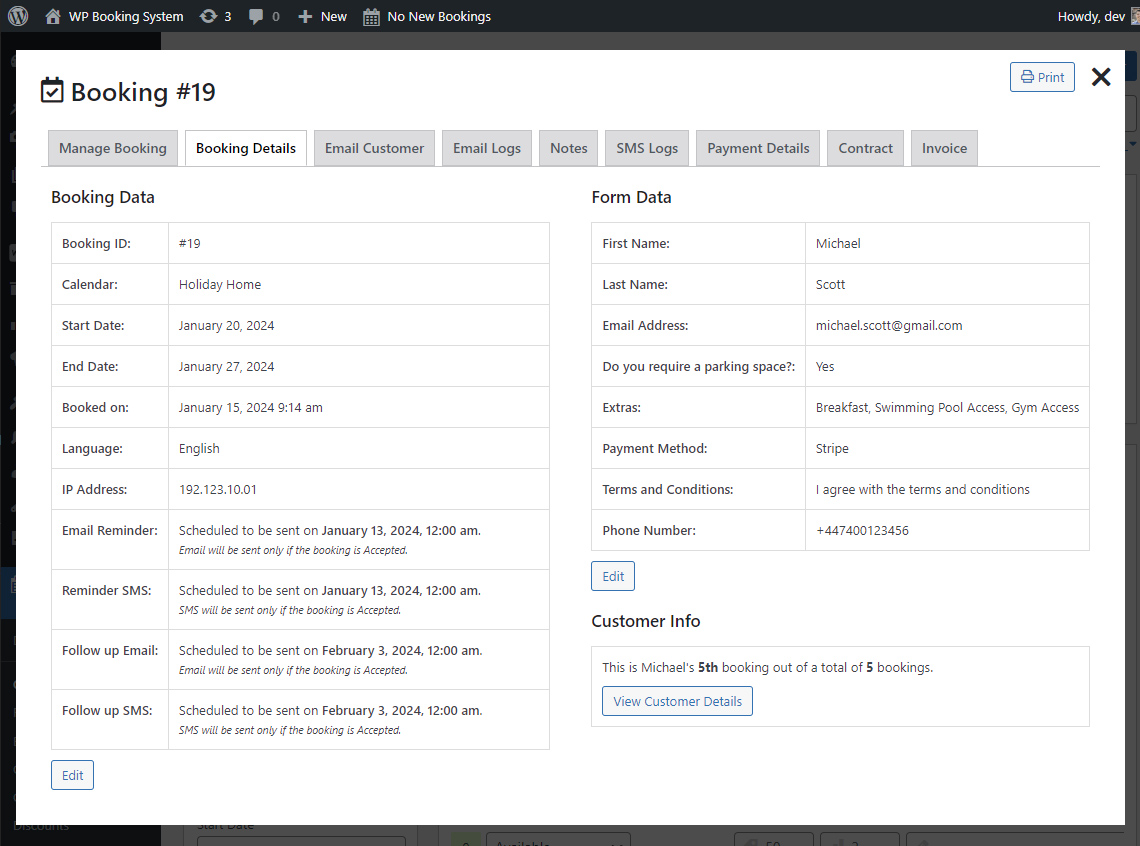
Task: Select the SMS Logs tab
Action: (646, 147)
